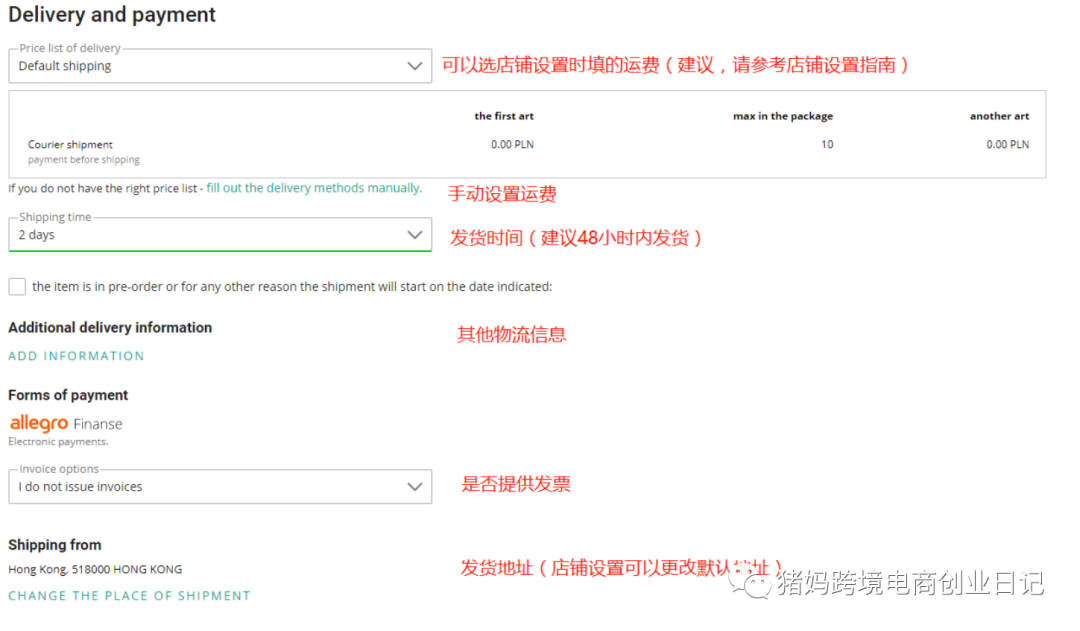Click the Hong Kong shipping address text
The image size is (1080, 631).
pos(95,569)
